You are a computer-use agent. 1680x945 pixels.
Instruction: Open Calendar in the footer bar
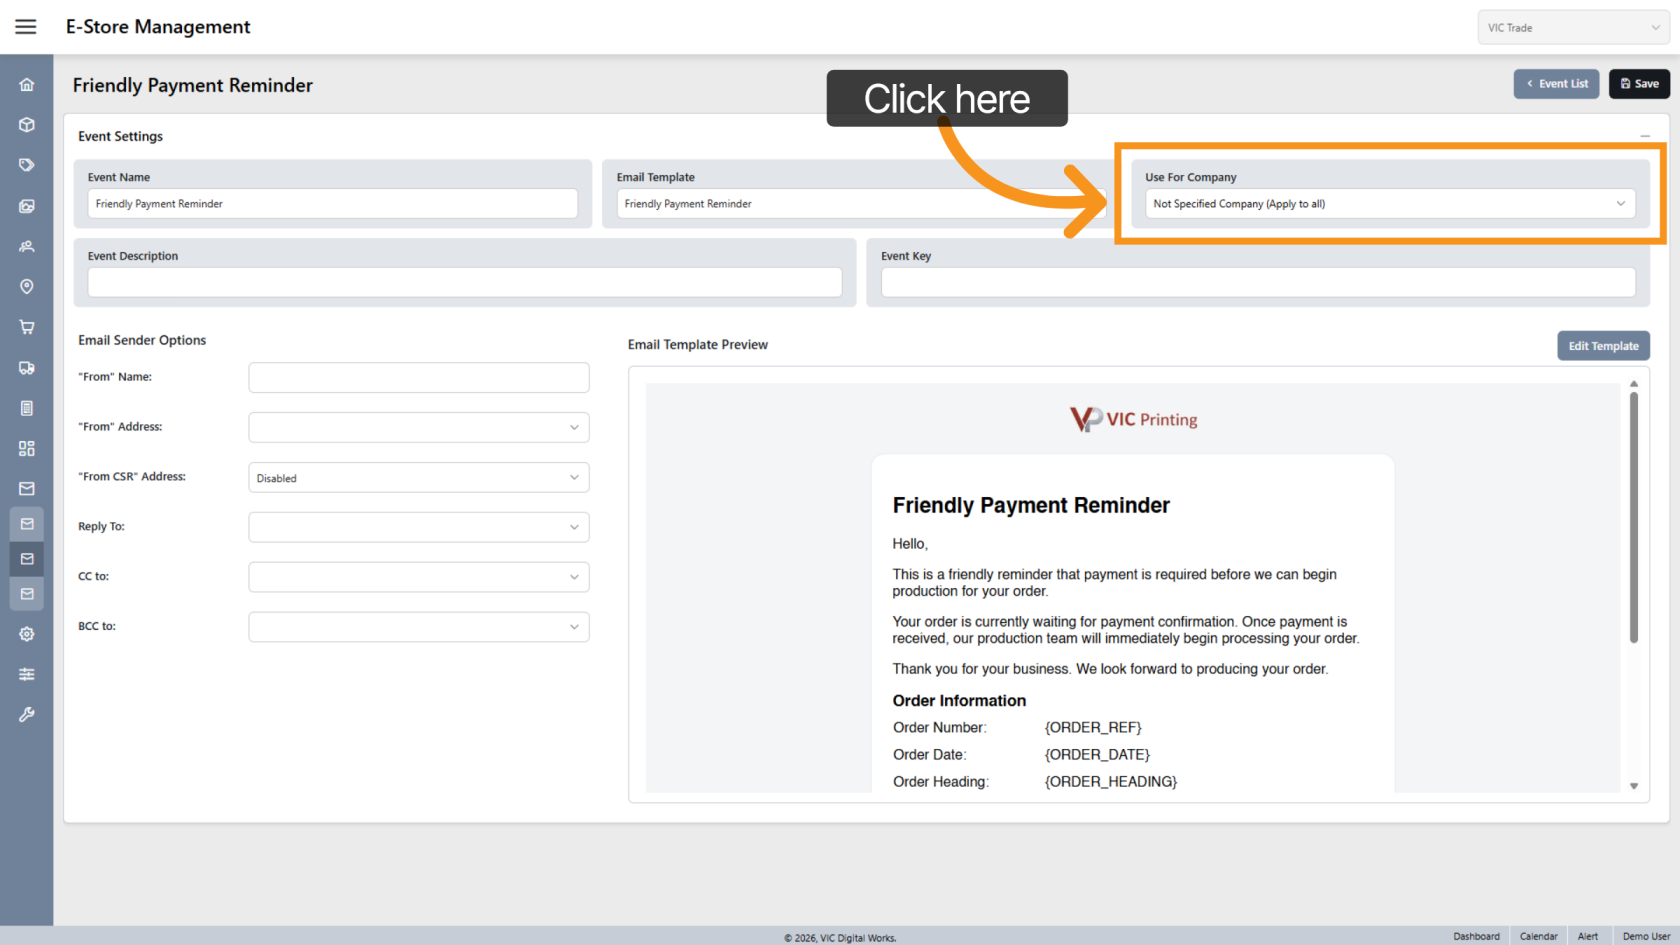1538,936
